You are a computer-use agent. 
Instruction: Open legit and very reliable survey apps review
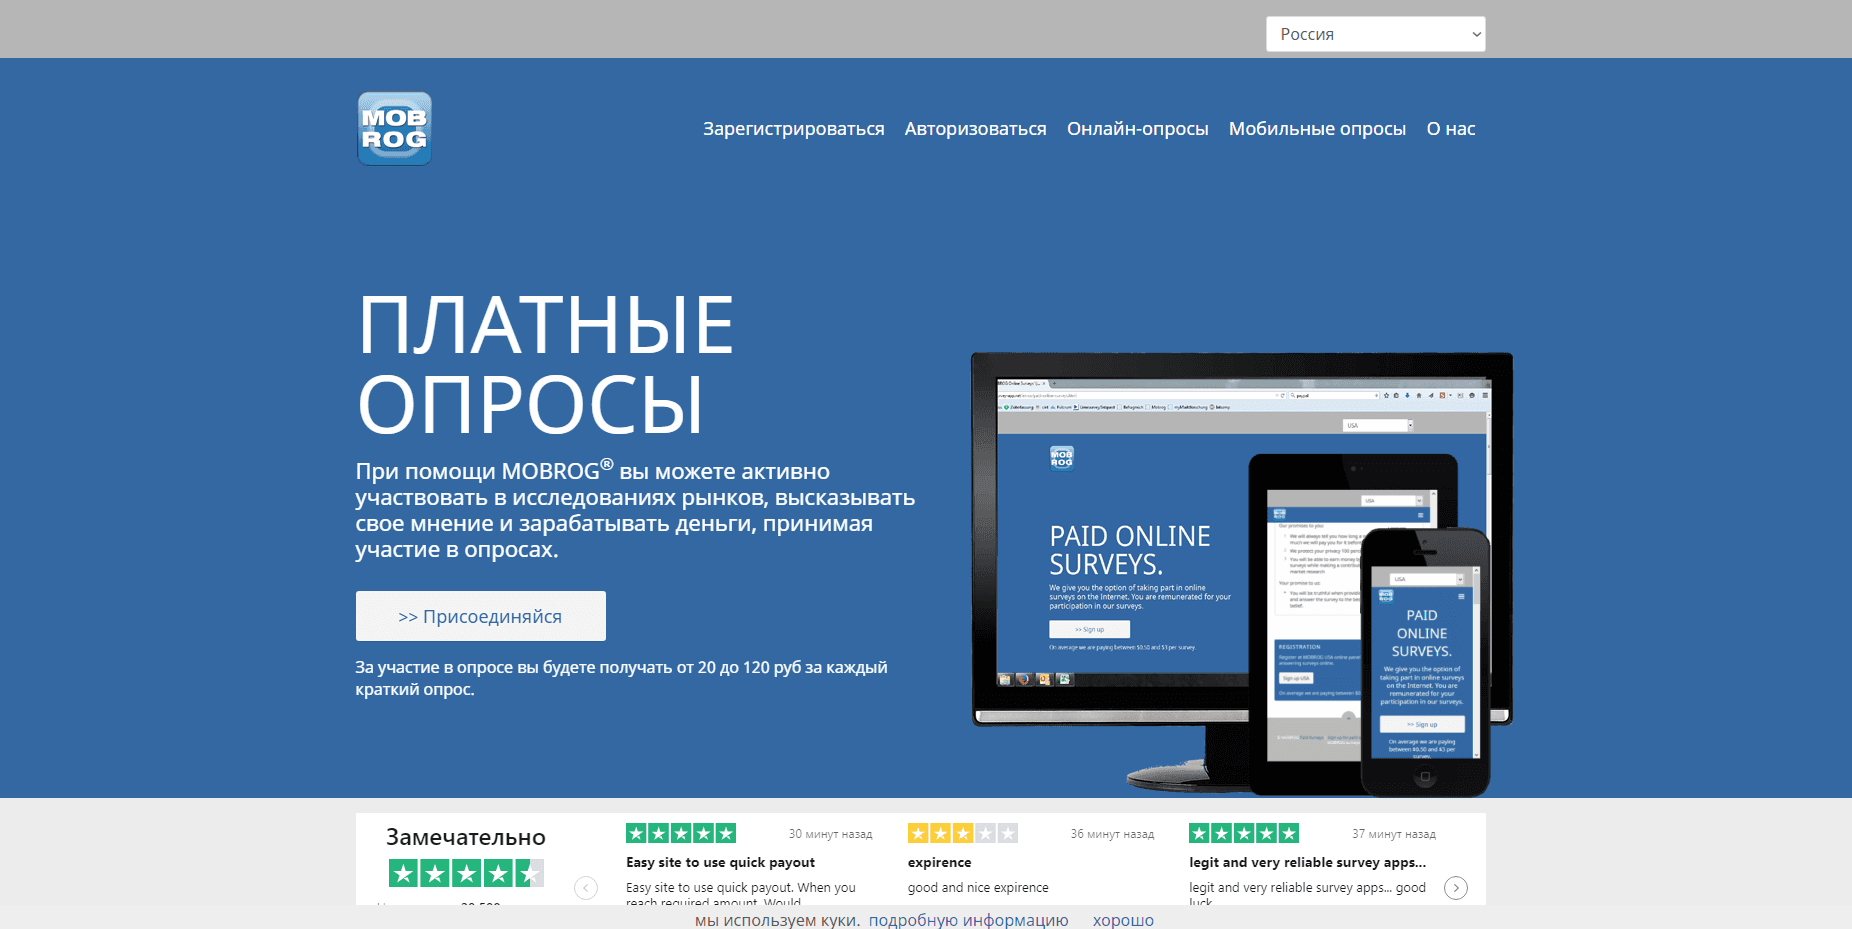[x=1307, y=862]
